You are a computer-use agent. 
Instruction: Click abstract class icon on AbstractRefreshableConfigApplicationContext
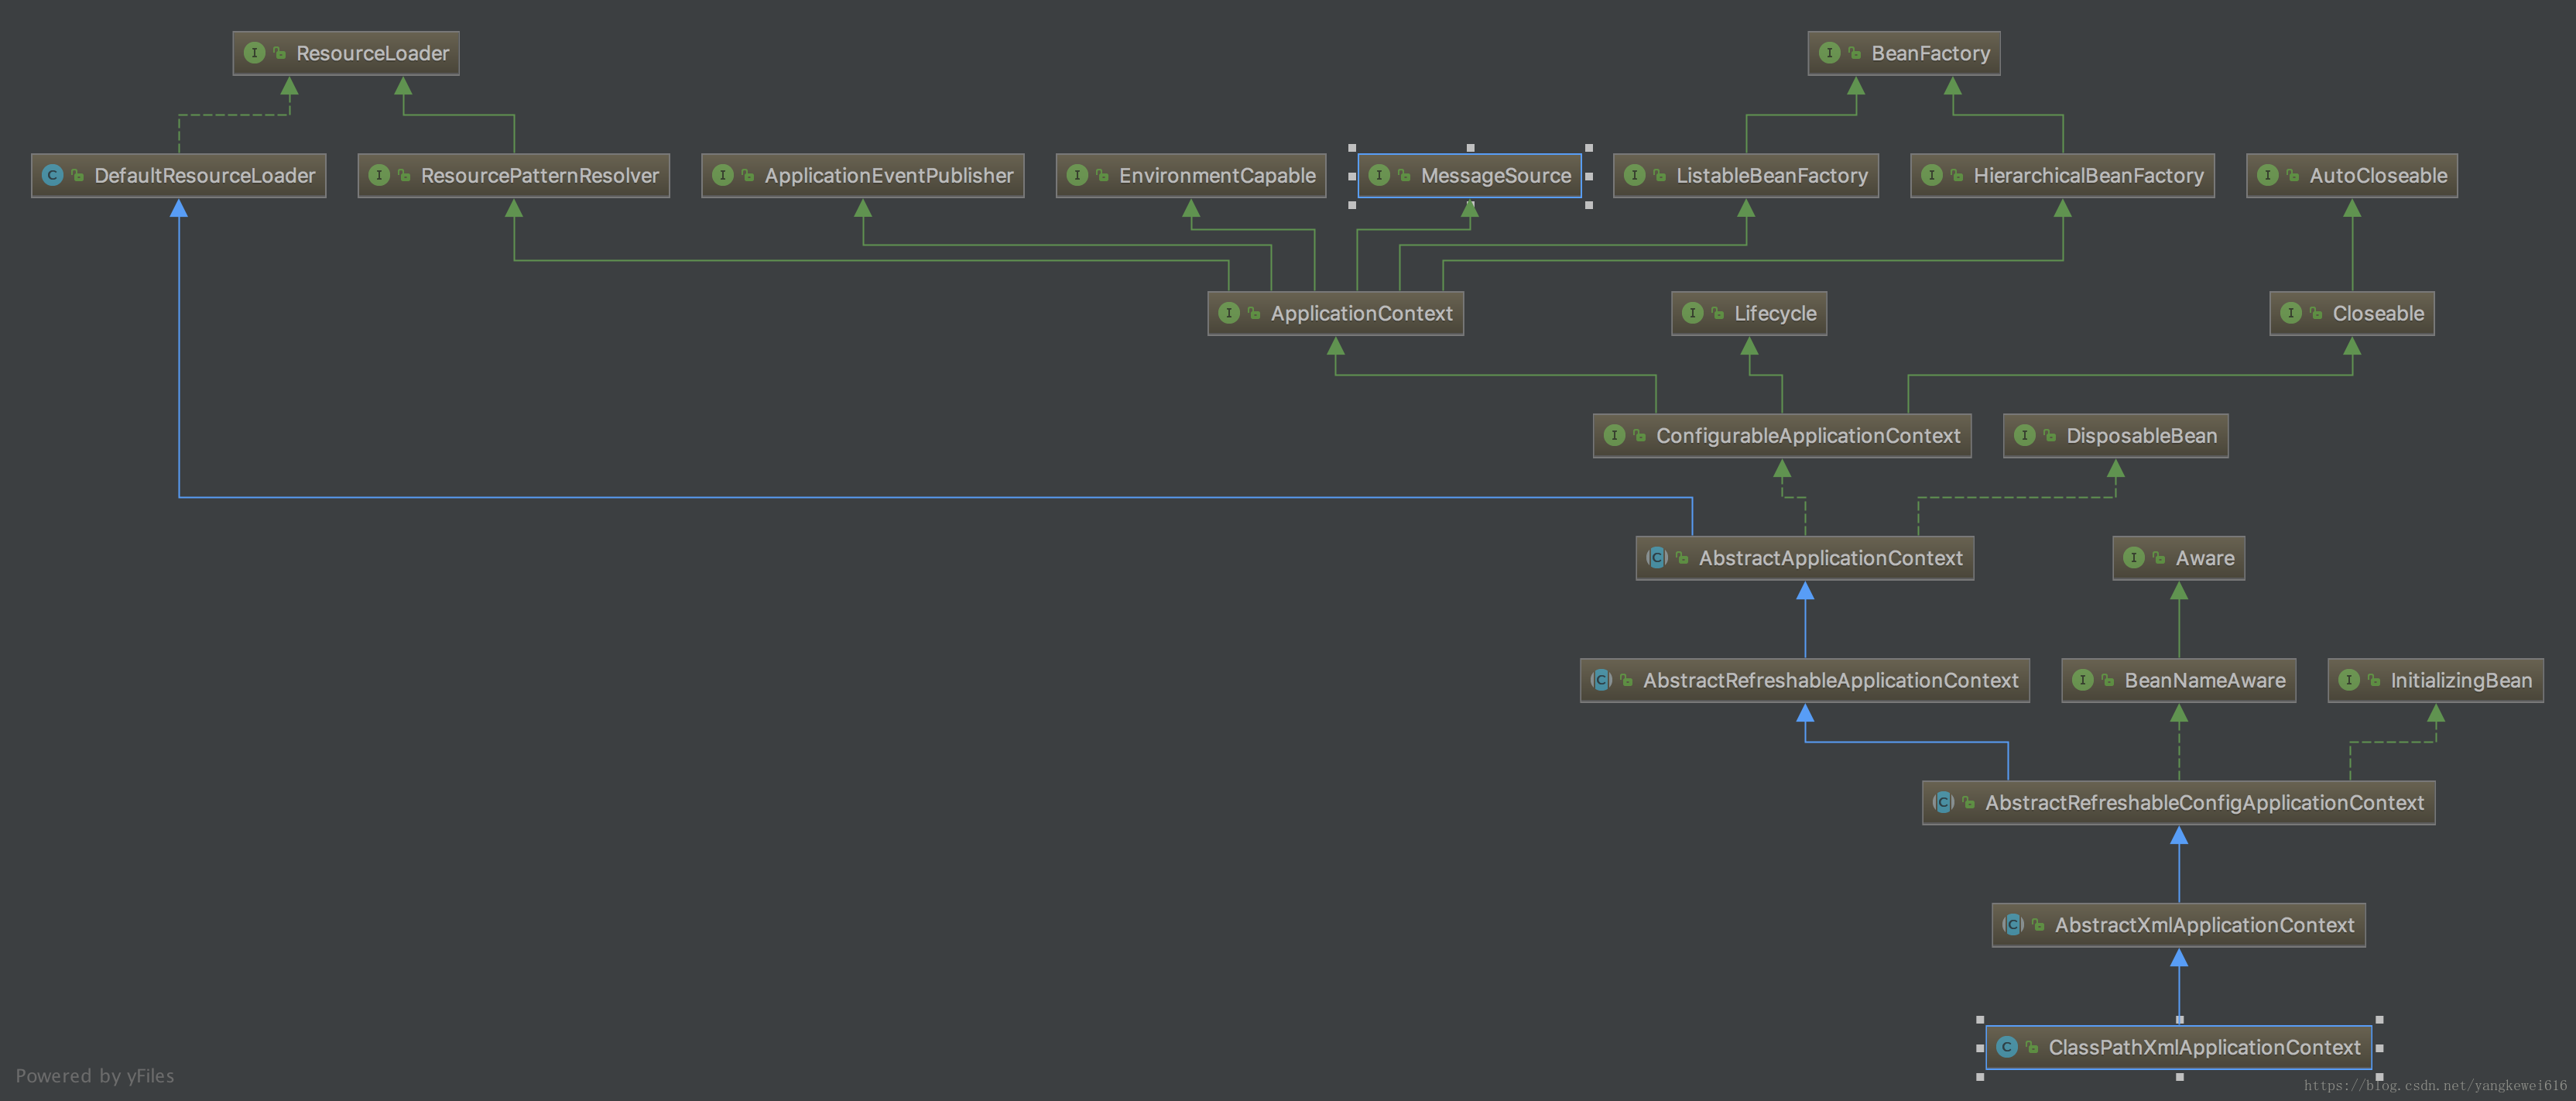(x=1943, y=802)
